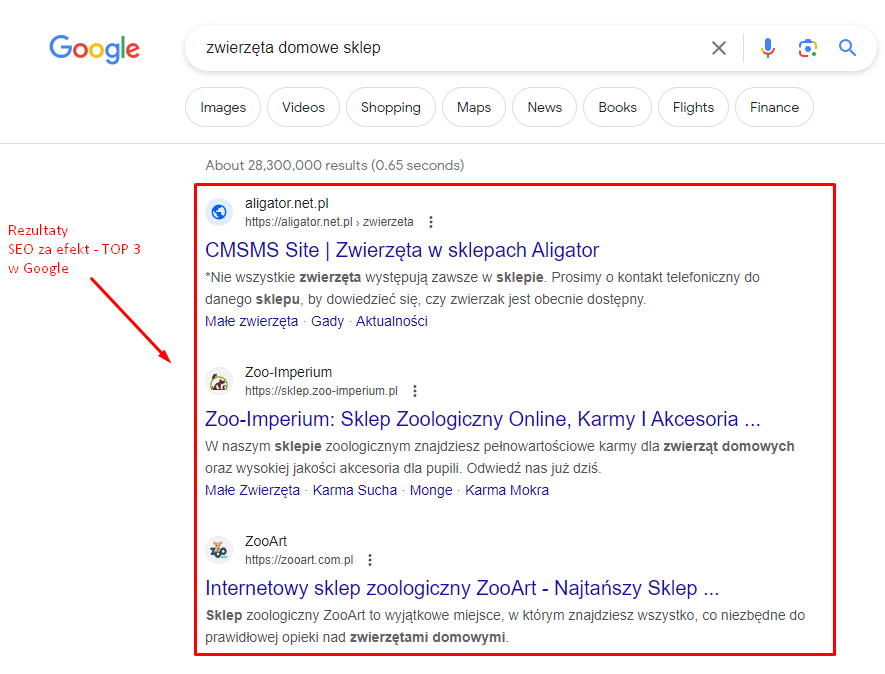Click the Zoo-Imperium favicon
The width and height of the screenshot is (885, 674).
coord(219,382)
